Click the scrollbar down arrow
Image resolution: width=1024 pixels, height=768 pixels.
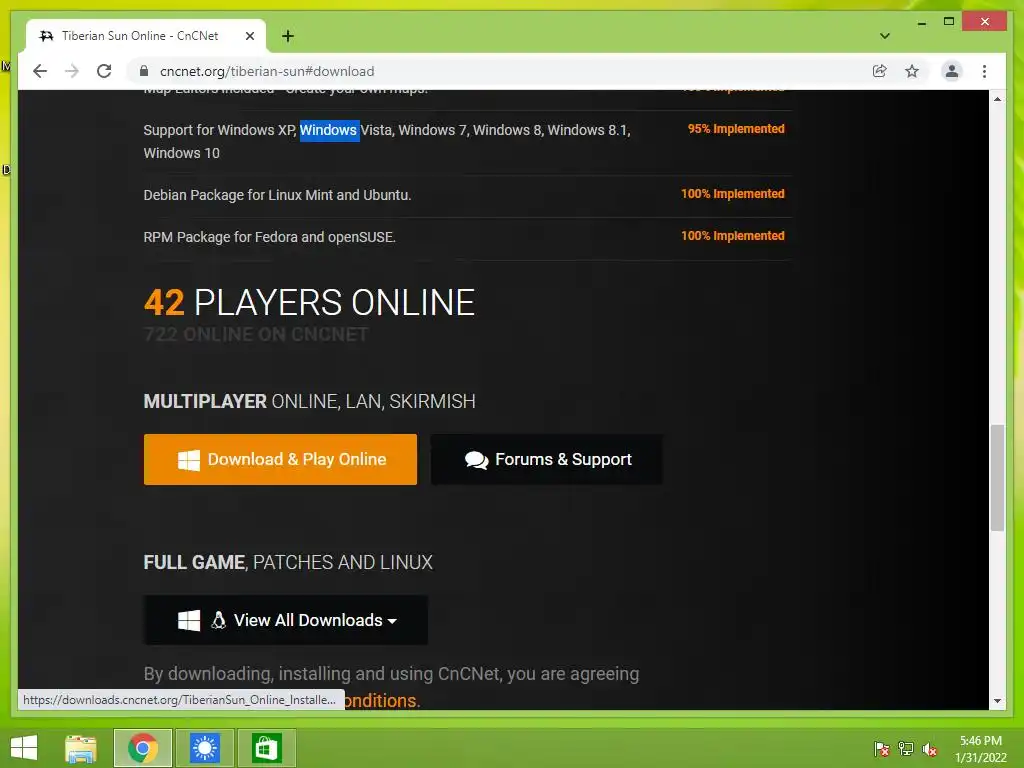coord(997,701)
